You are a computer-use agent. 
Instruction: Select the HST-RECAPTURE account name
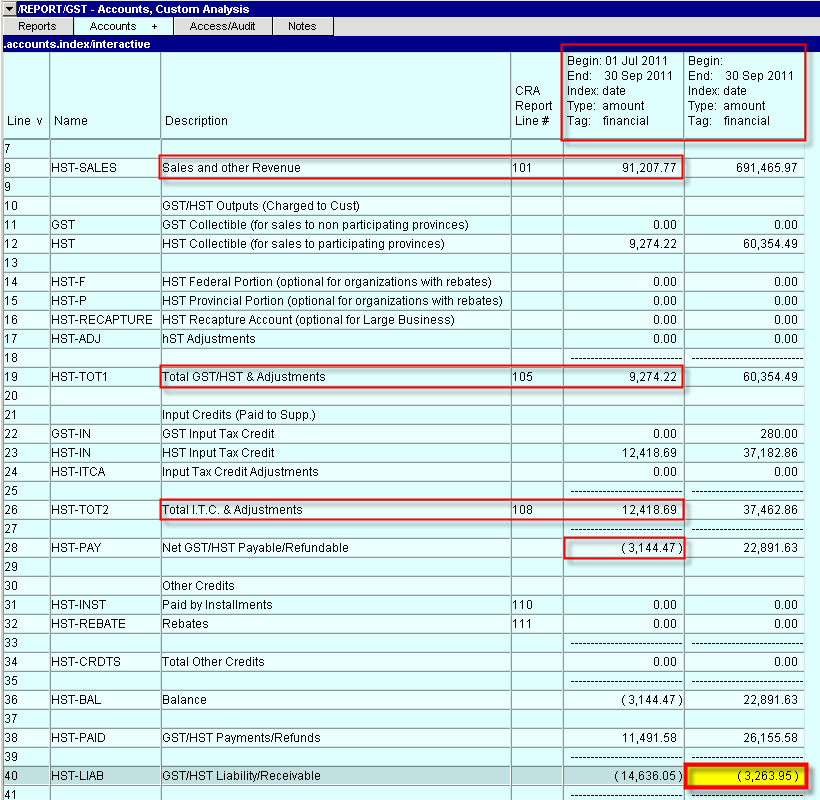(102, 320)
